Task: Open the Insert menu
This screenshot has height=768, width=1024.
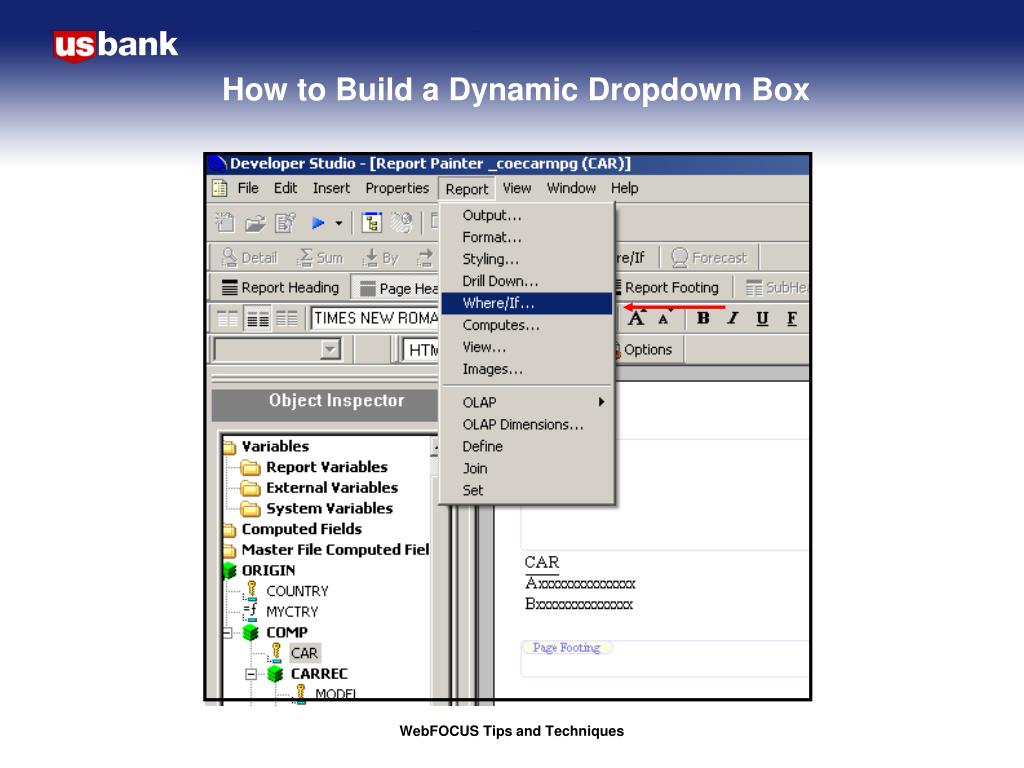Action: pyautogui.click(x=331, y=188)
